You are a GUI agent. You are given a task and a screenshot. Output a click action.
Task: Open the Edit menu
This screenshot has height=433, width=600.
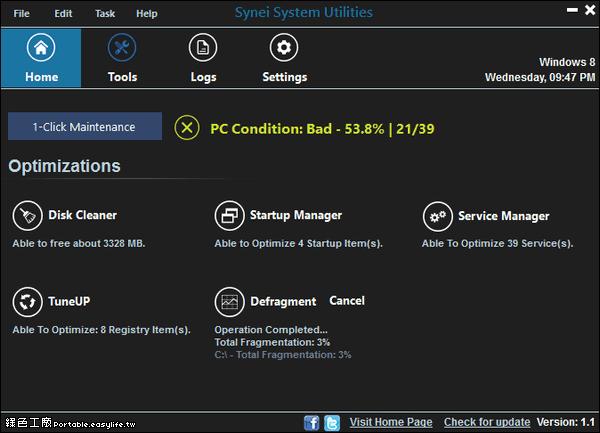[64, 14]
